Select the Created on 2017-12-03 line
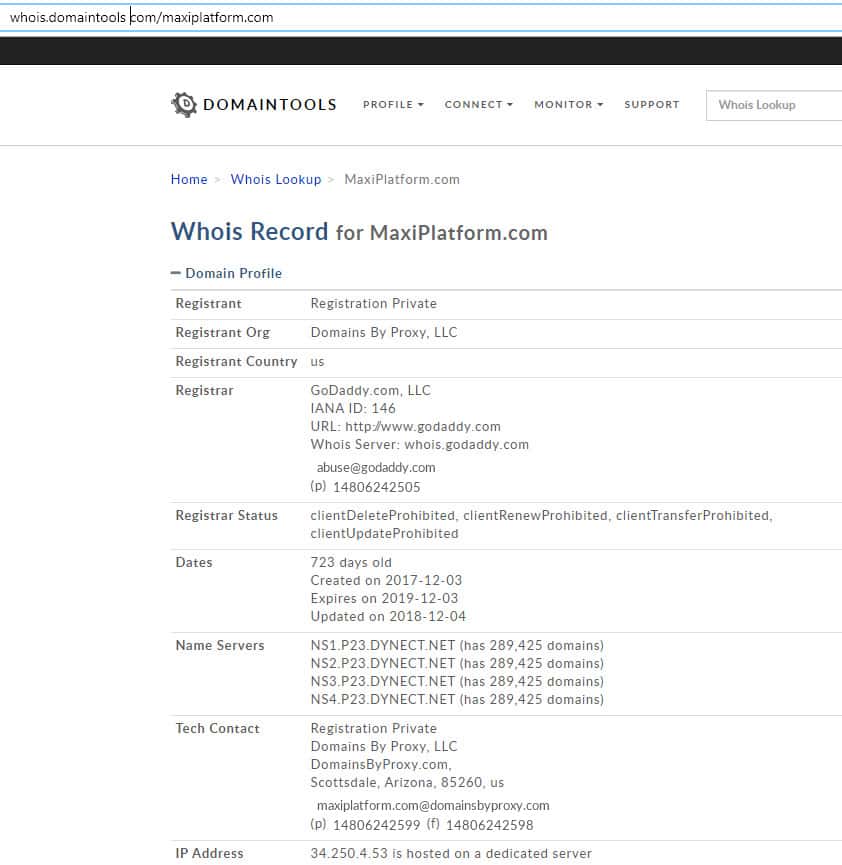 pyautogui.click(x=386, y=580)
